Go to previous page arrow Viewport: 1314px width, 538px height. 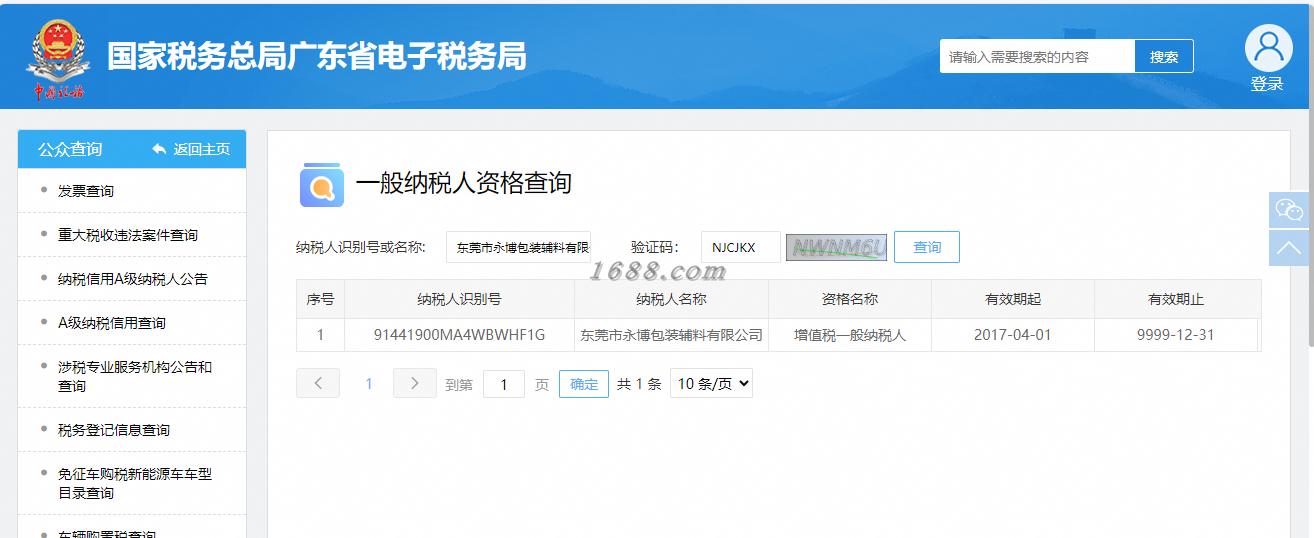pos(318,383)
